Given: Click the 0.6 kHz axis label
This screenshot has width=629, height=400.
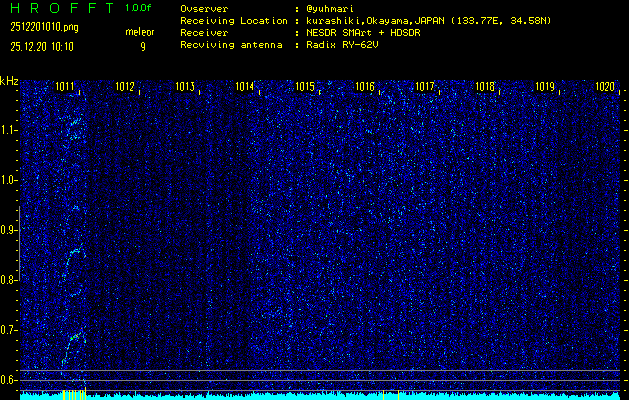Looking at the screenshot, I should 7,380.
